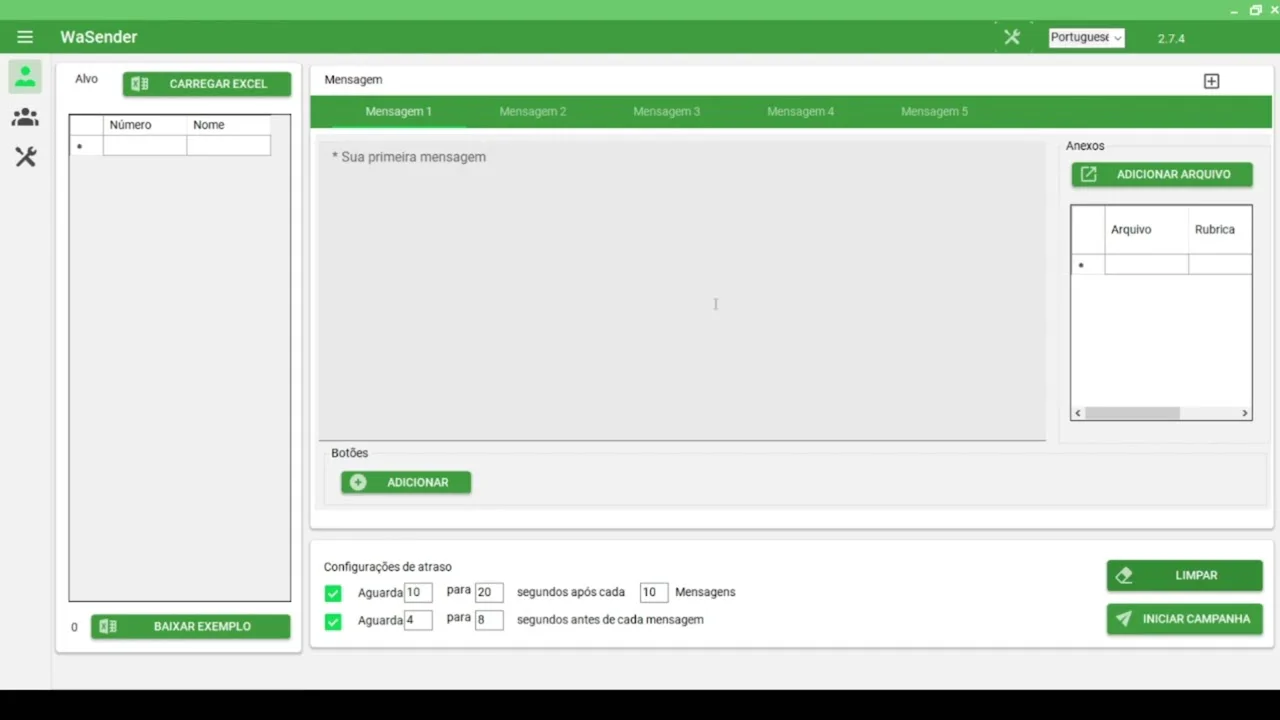Switch to the Mensagem 5 tab

934,111
